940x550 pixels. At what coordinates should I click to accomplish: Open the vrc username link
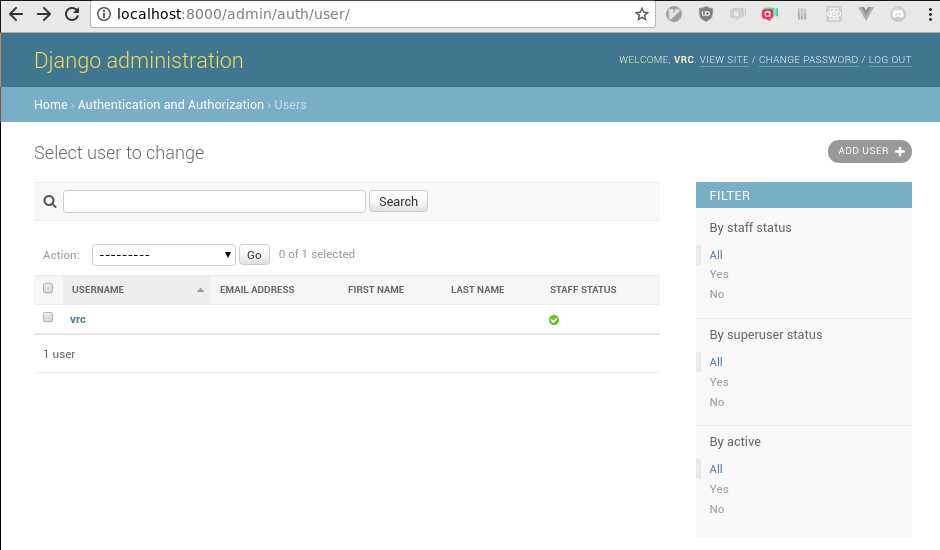78,319
